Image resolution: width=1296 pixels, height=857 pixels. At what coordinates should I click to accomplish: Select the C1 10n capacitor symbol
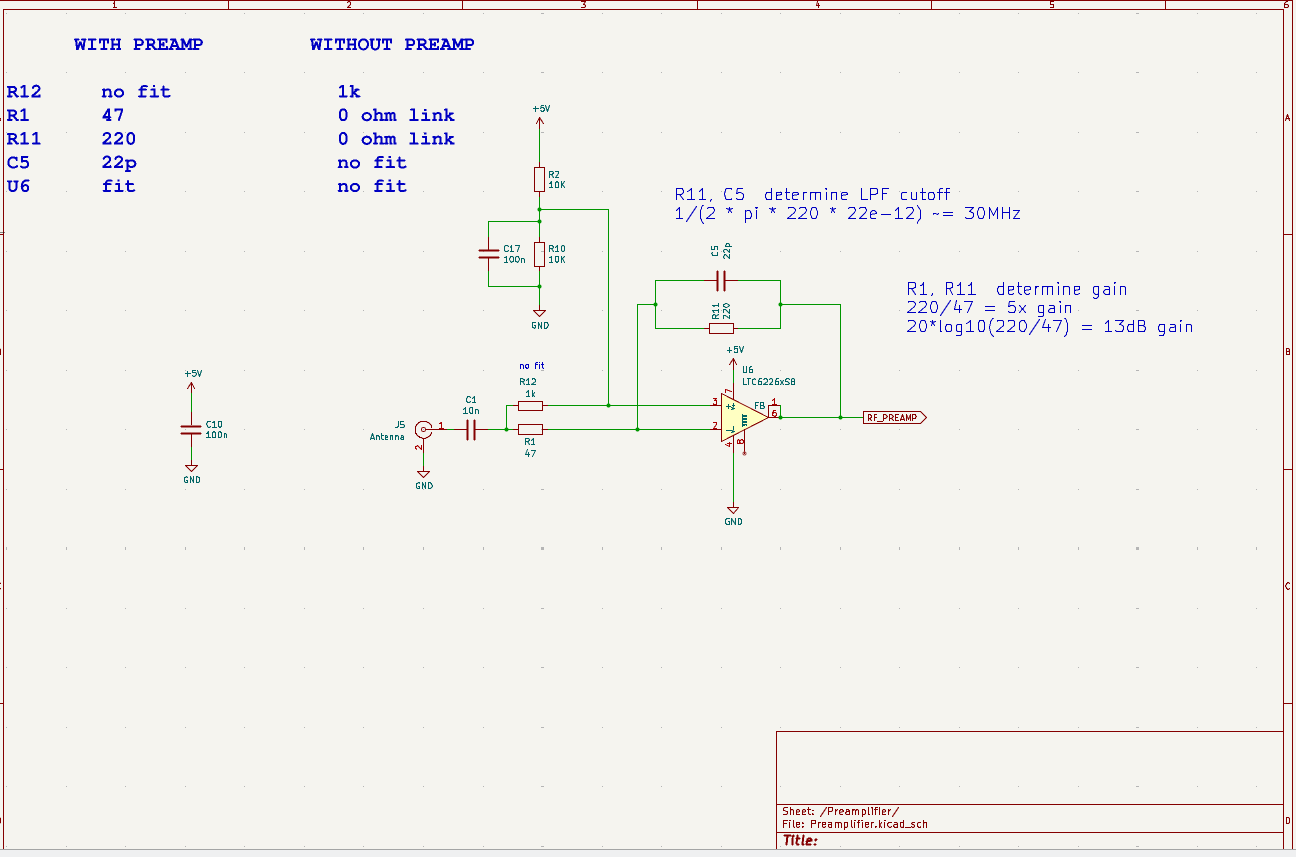471,429
